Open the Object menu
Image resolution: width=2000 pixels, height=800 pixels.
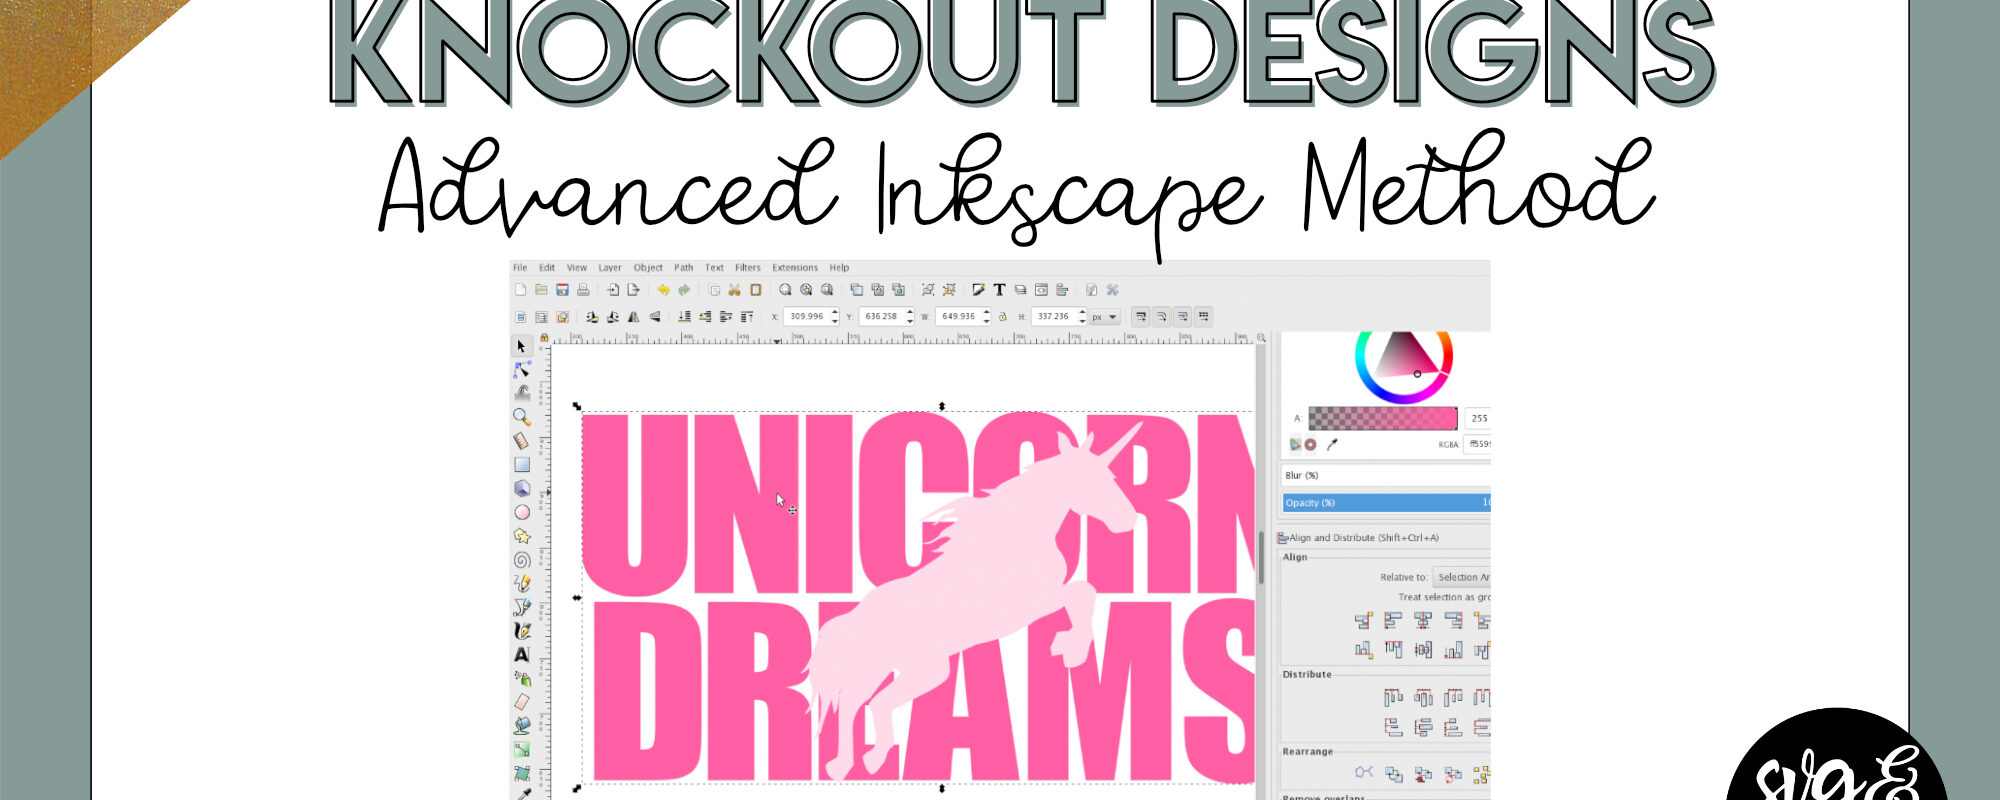click(648, 267)
